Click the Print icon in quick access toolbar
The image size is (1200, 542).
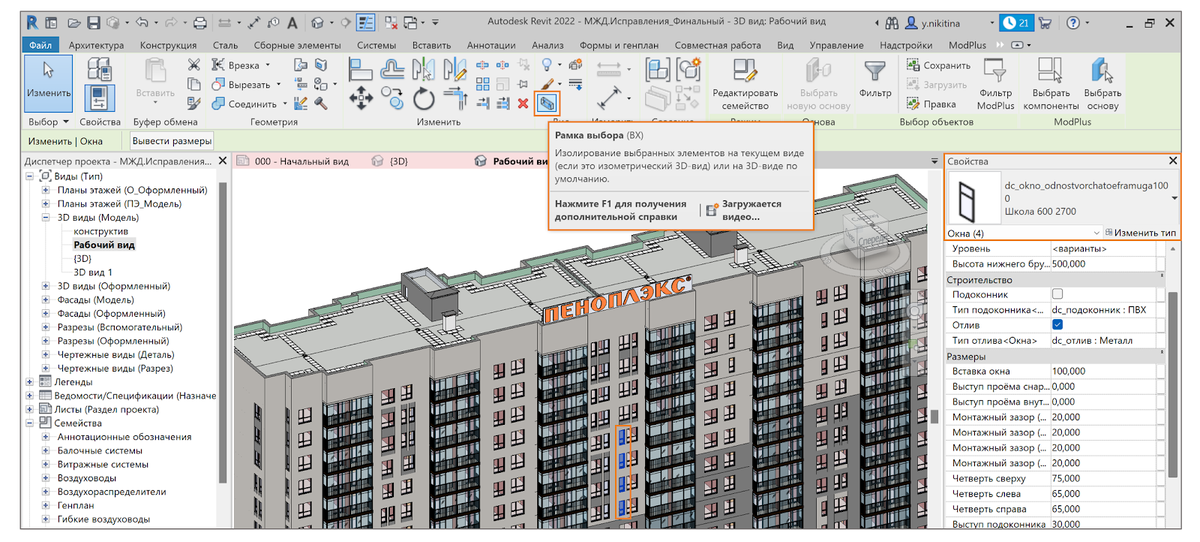tap(199, 22)
